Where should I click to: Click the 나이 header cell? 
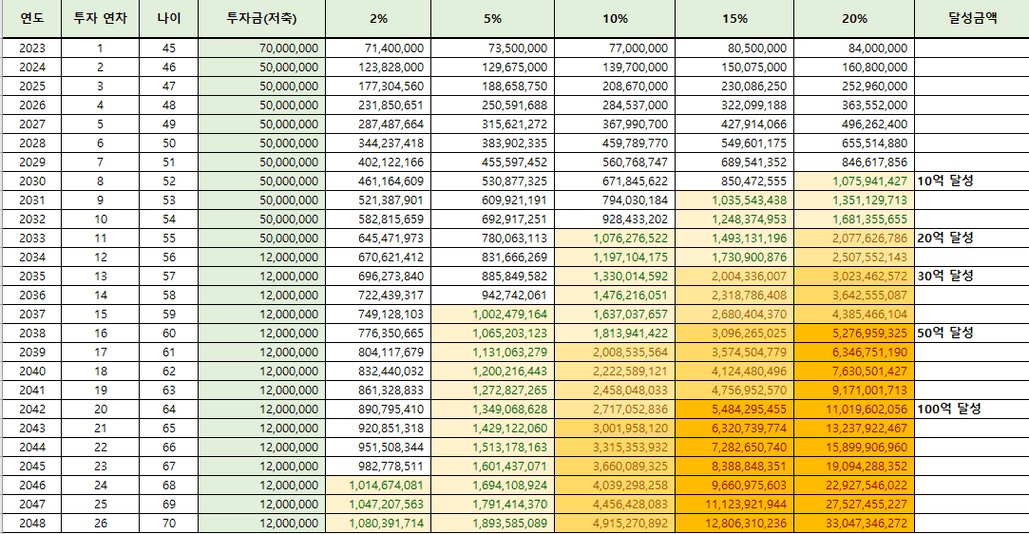(169, 18)
